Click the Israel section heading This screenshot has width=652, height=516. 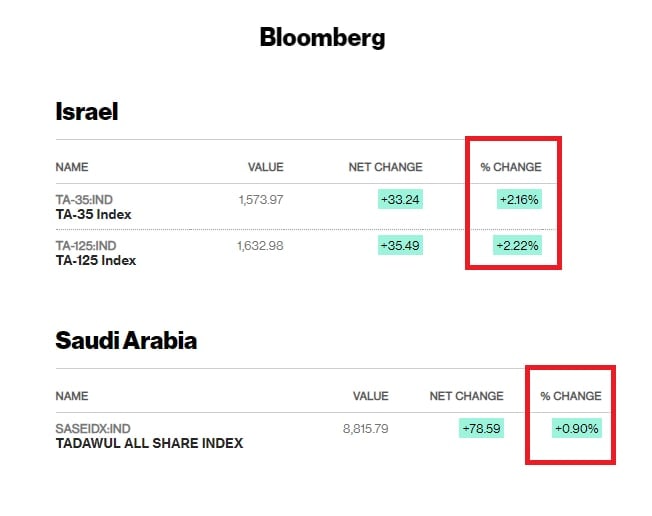tap(87, 111)
